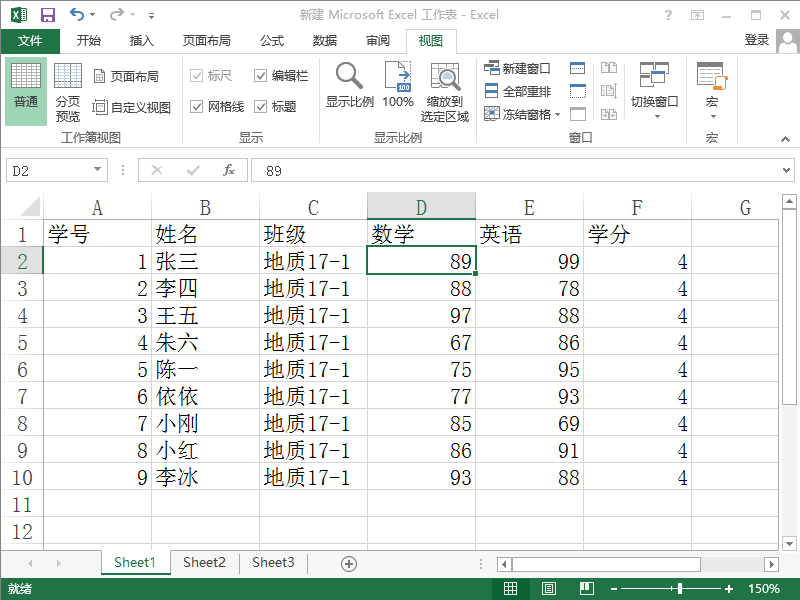Open the Data (数据) tab
Screen dimensions: 800x600
tap(325, 41)
